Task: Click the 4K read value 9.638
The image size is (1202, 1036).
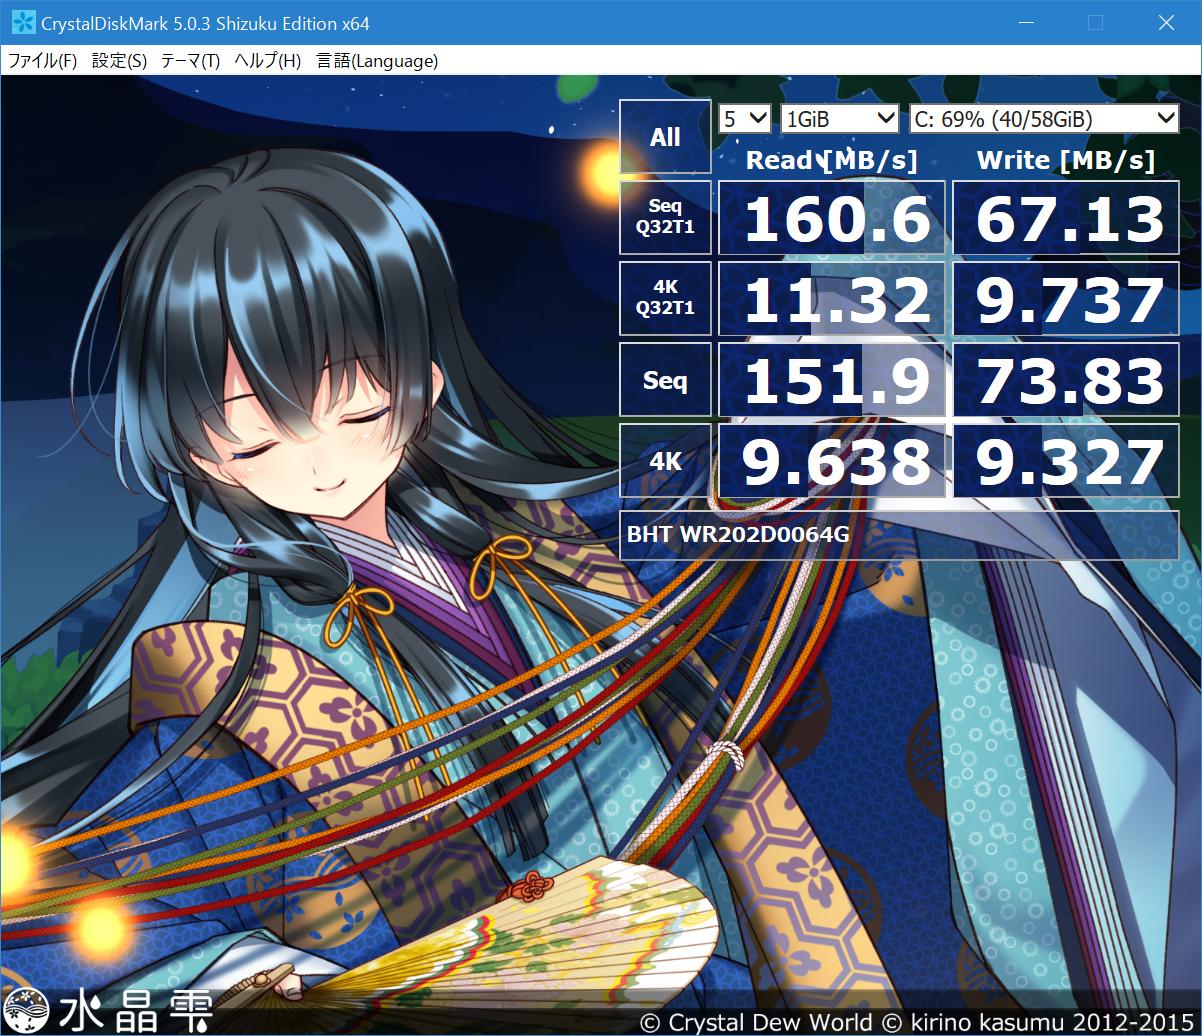Action: 832,461
